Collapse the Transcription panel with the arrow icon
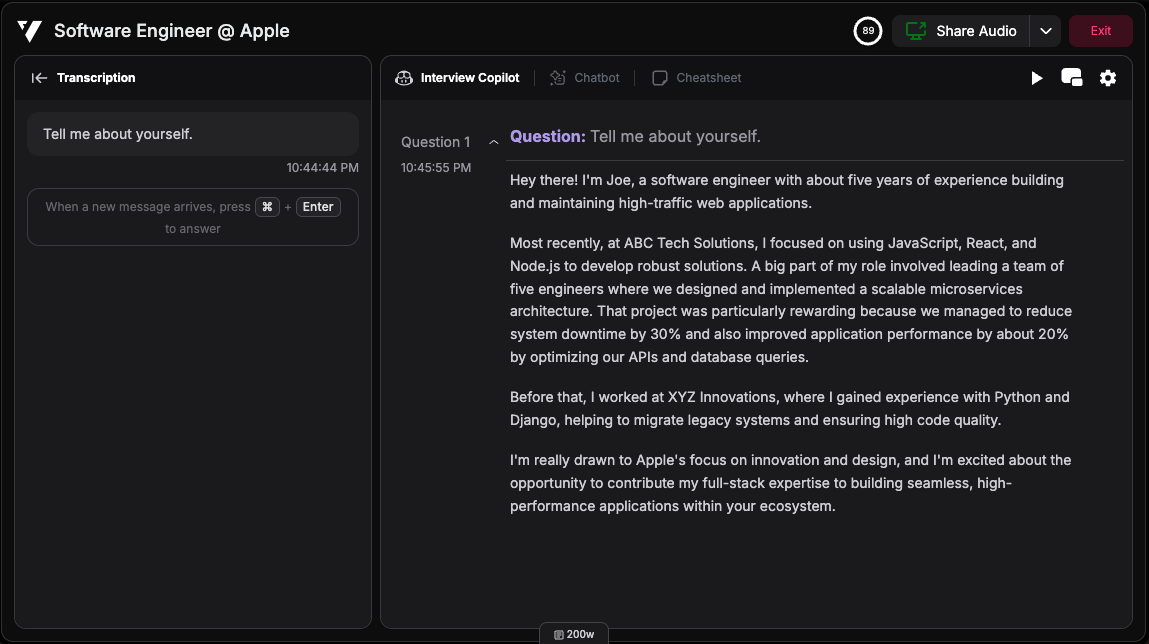Screen dimensions: 1149x644 [39, 78]
